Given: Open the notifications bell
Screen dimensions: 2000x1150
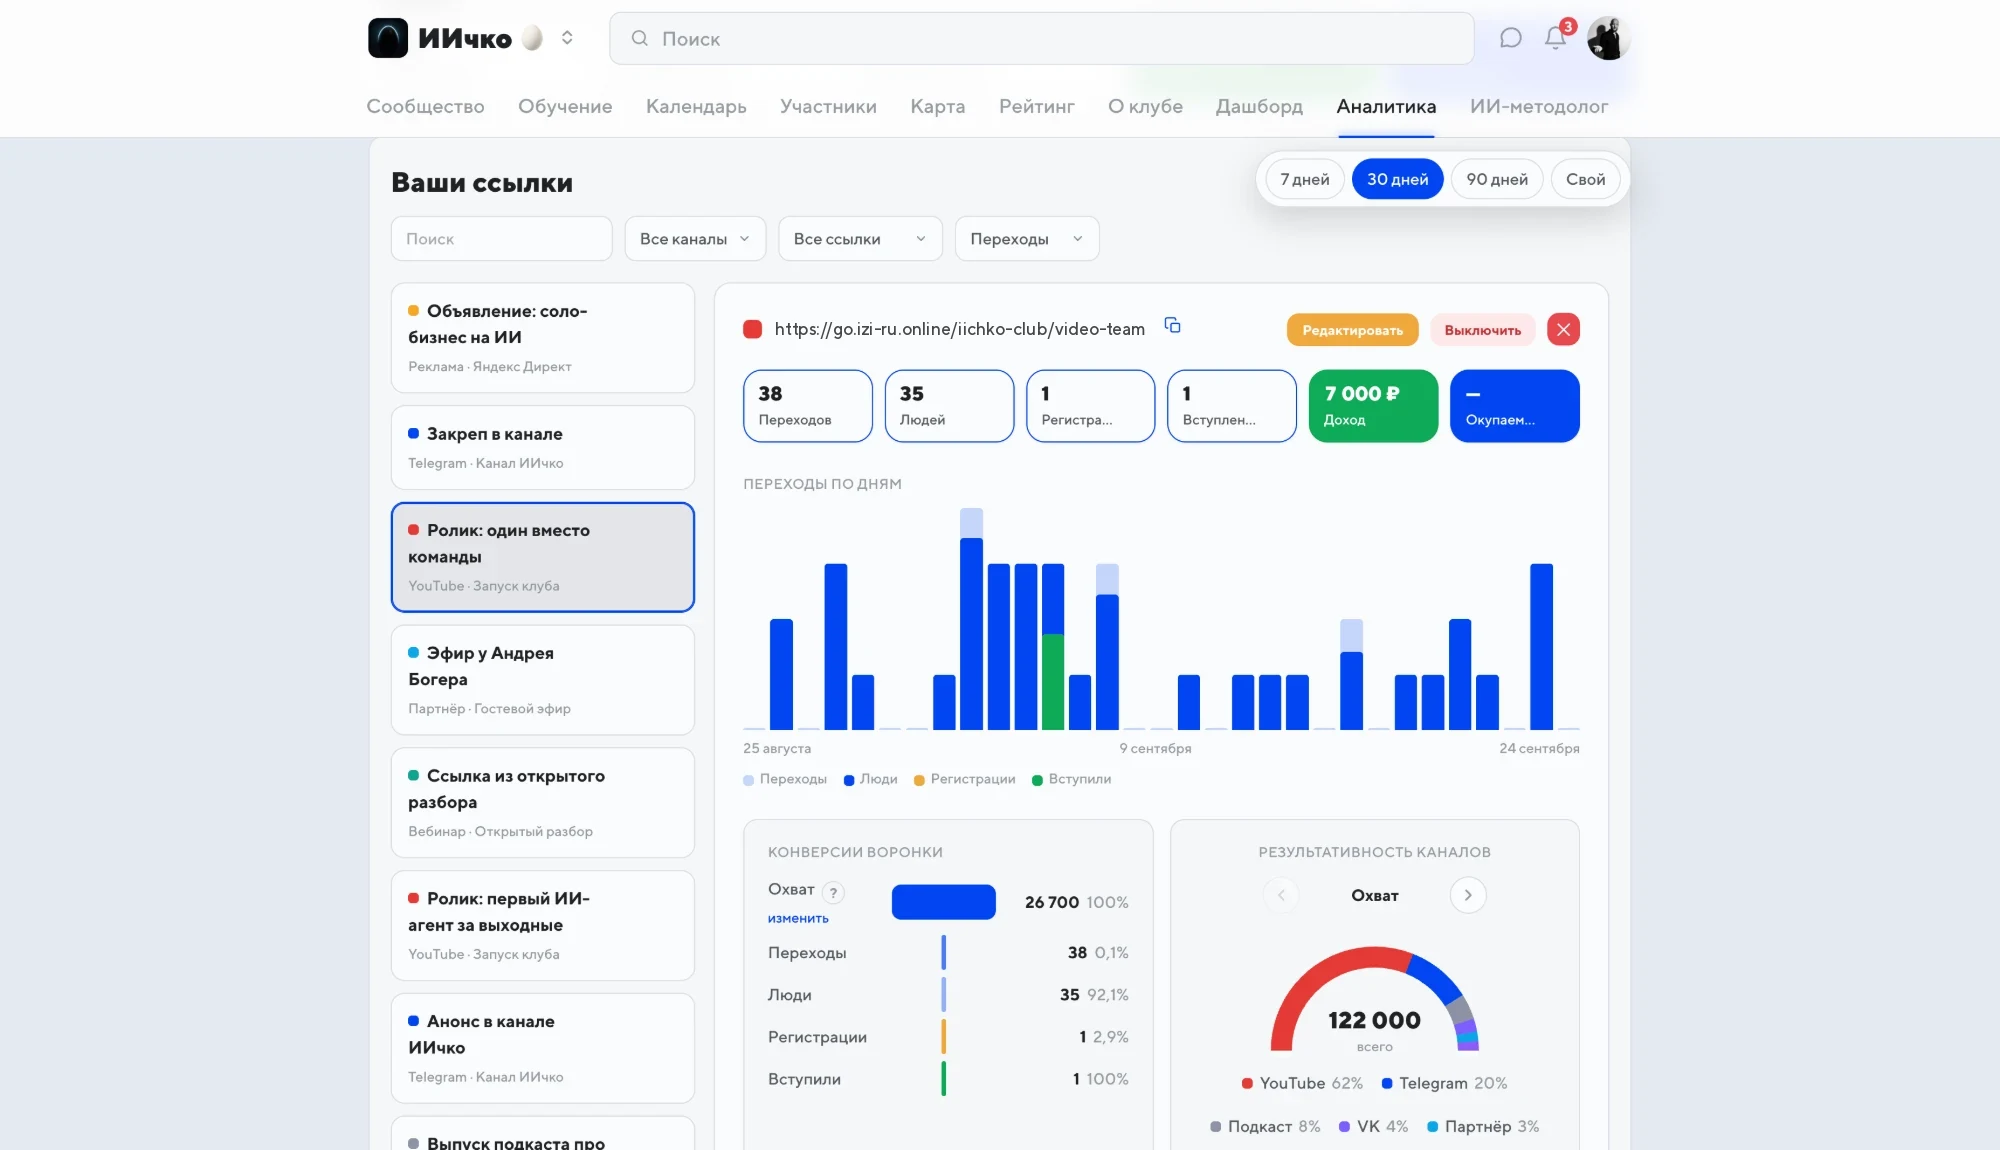Looking at the screenshot, I should pos(1555,38).
